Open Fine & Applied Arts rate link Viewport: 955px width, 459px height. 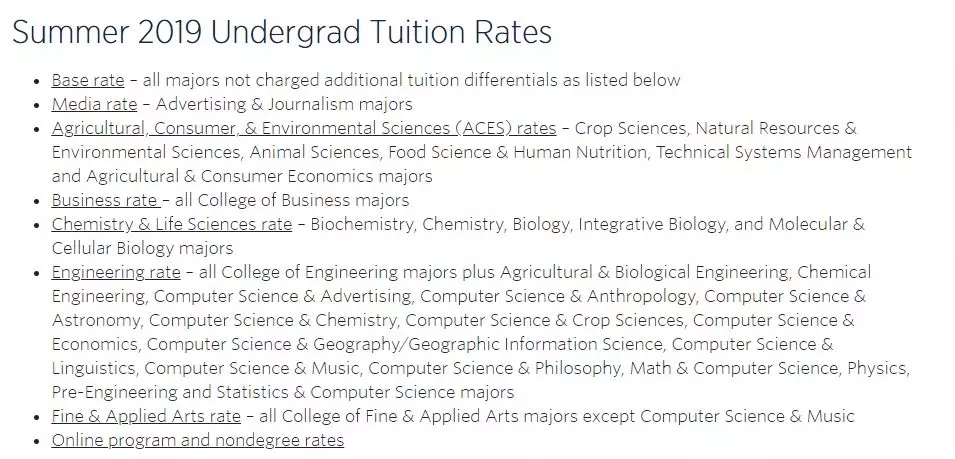(146, 416)
